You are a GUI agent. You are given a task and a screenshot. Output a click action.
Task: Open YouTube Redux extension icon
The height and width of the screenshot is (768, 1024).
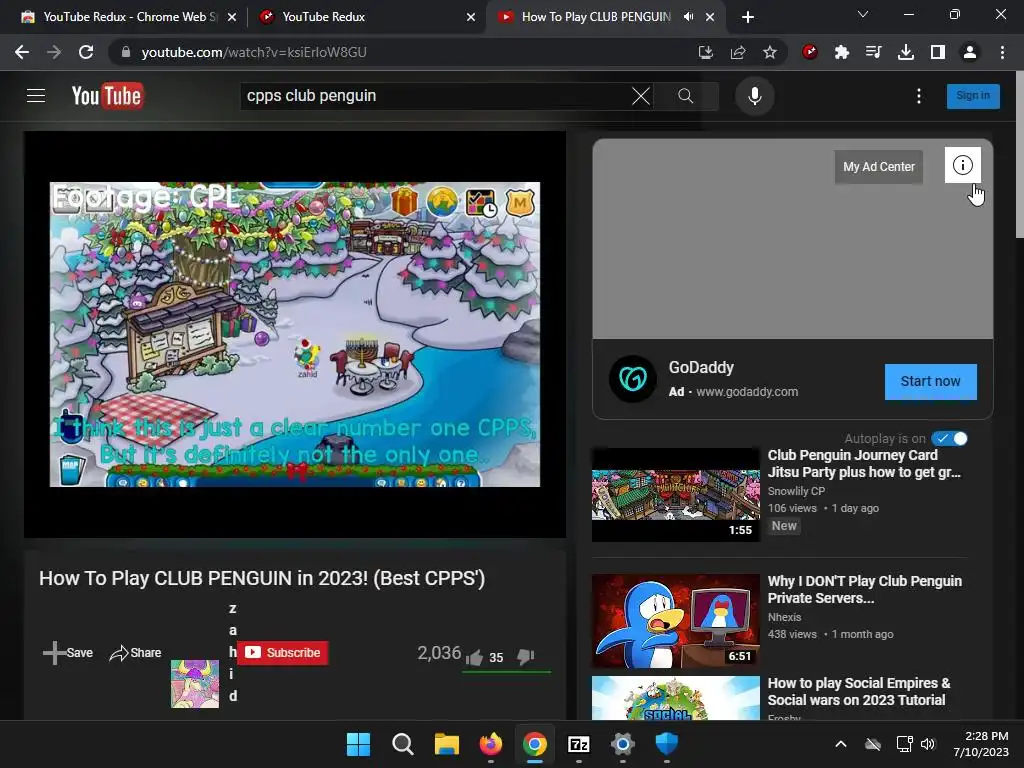tap(810, 52)
